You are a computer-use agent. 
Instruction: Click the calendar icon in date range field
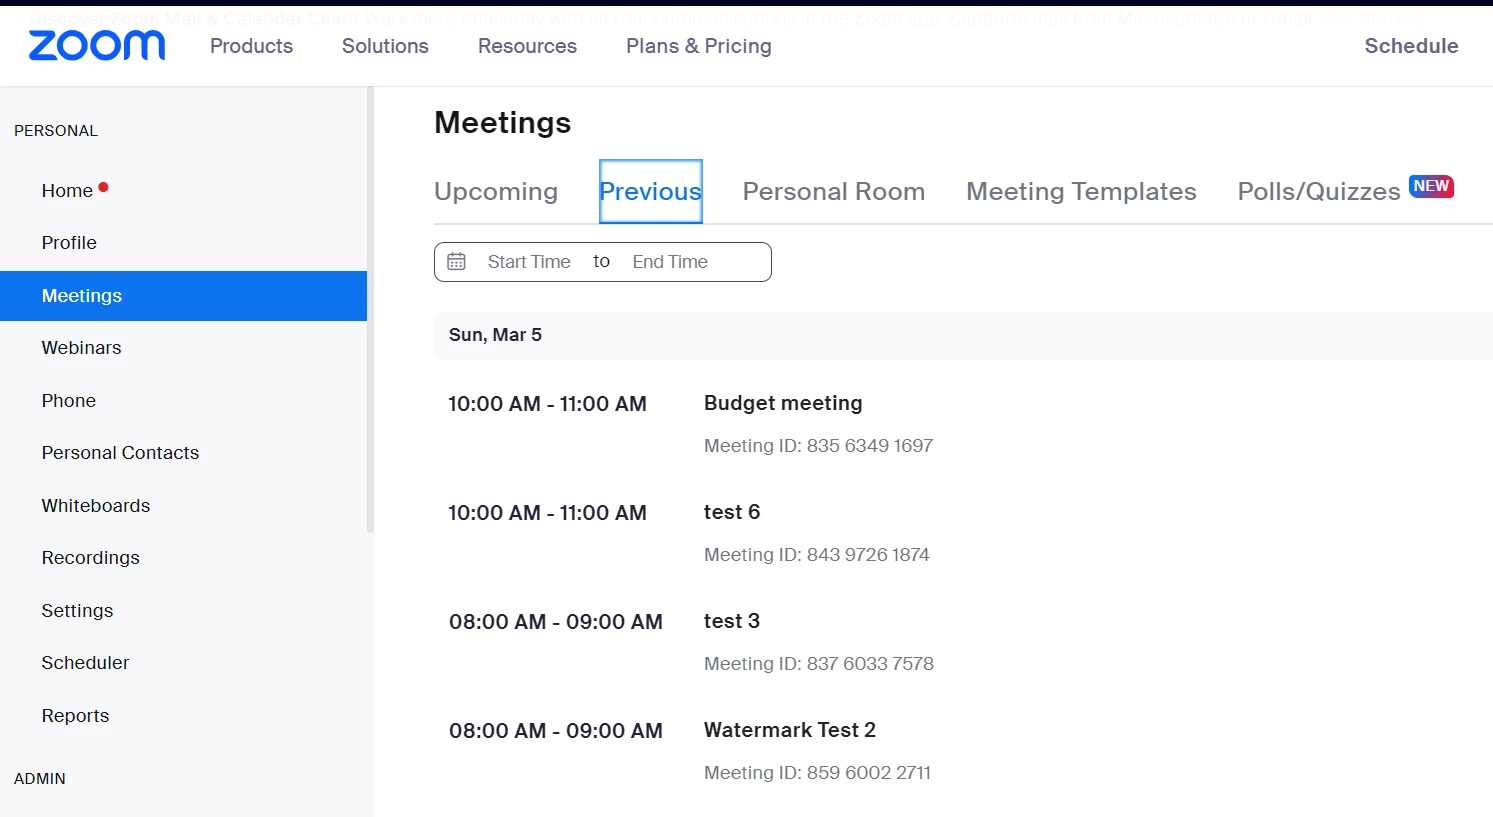pyautogui.click(x=456, y=262)
